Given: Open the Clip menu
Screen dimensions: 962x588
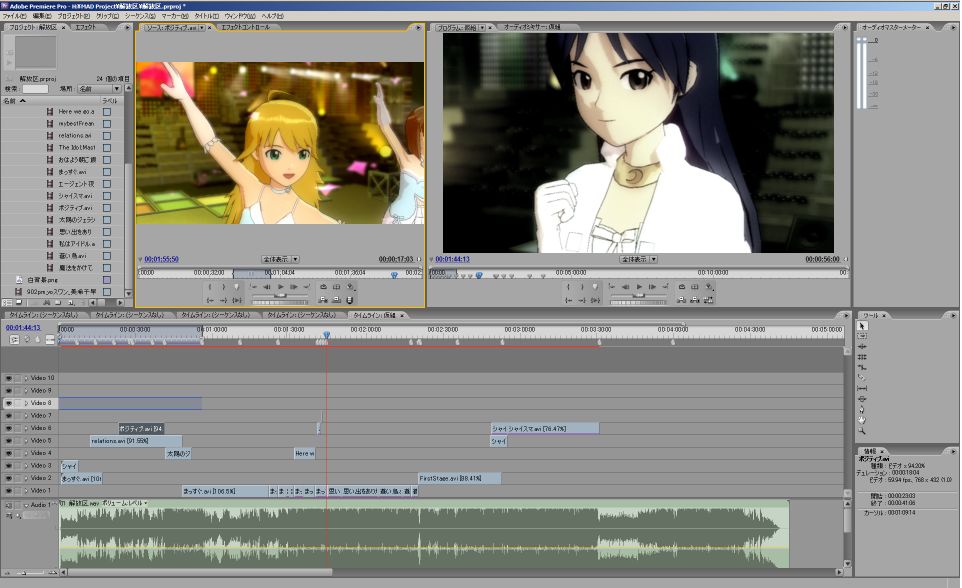Looking at the screenshot, I should click(x=108, y=16).
